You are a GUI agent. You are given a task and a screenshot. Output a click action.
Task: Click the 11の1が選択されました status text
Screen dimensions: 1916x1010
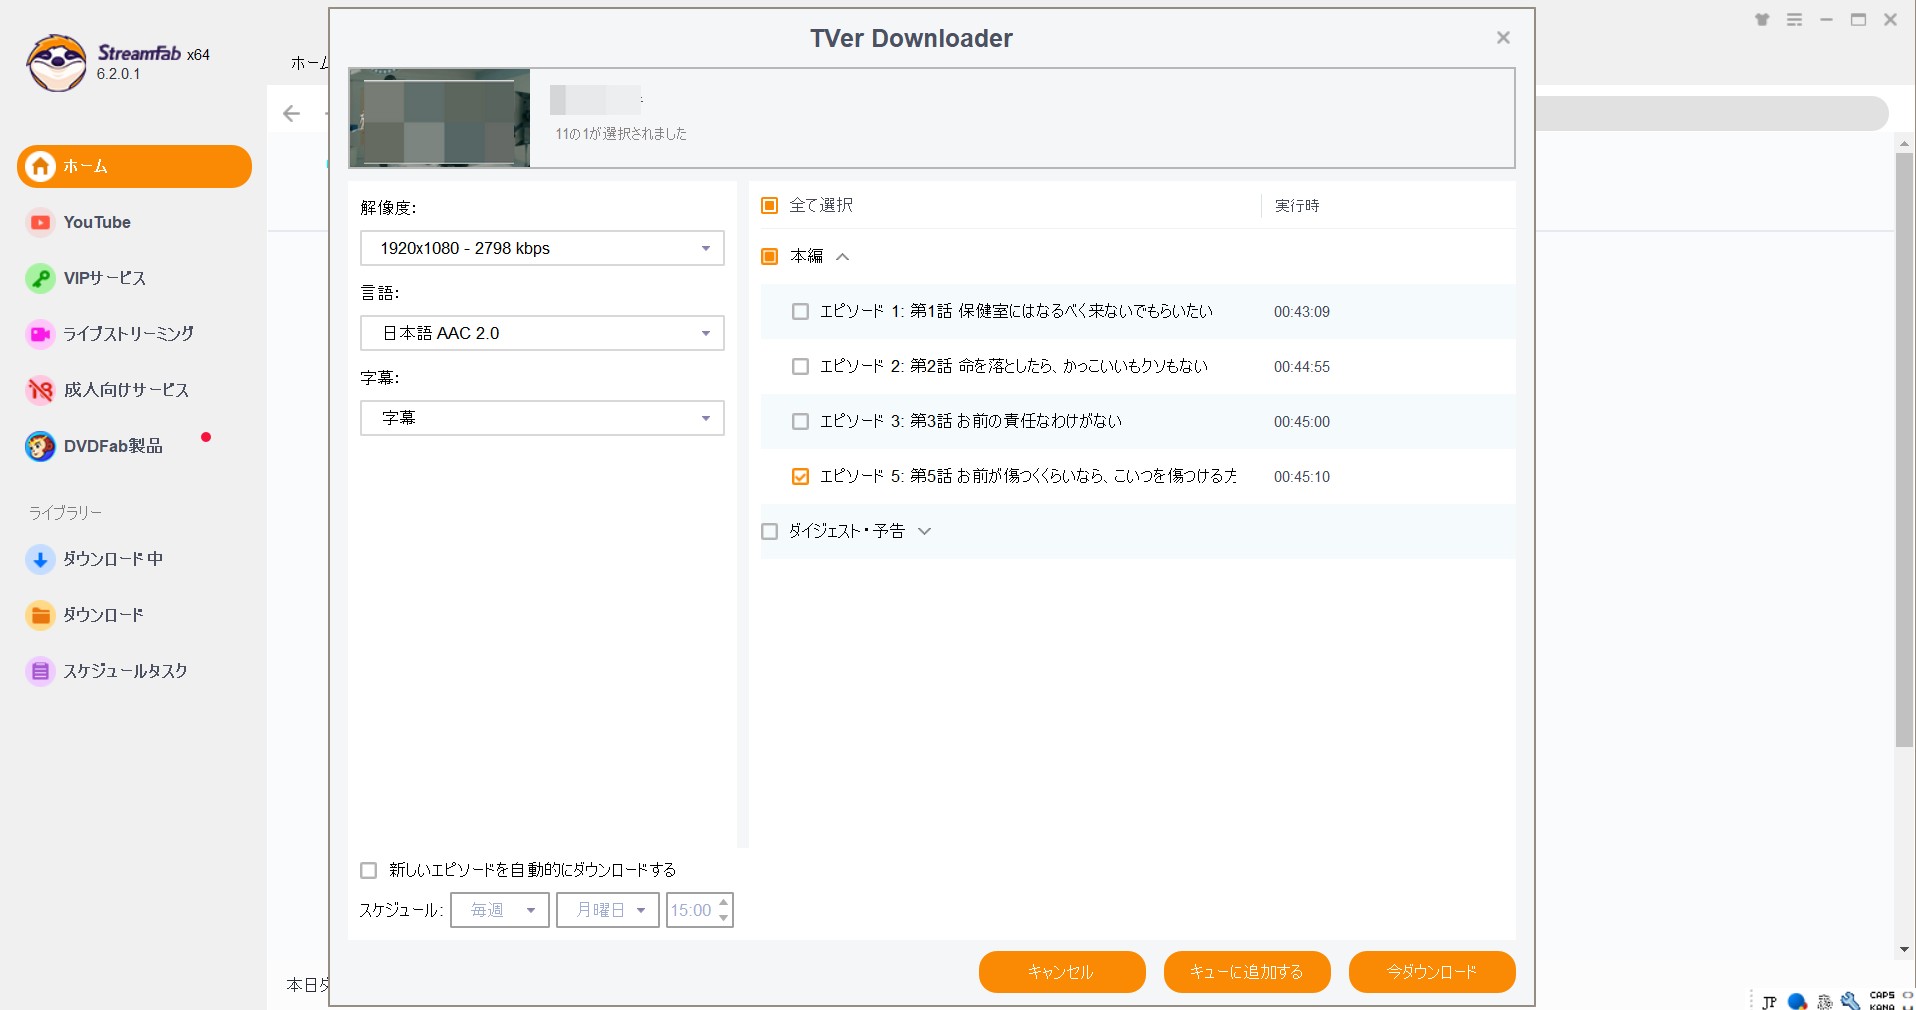(x=621, y=134)
